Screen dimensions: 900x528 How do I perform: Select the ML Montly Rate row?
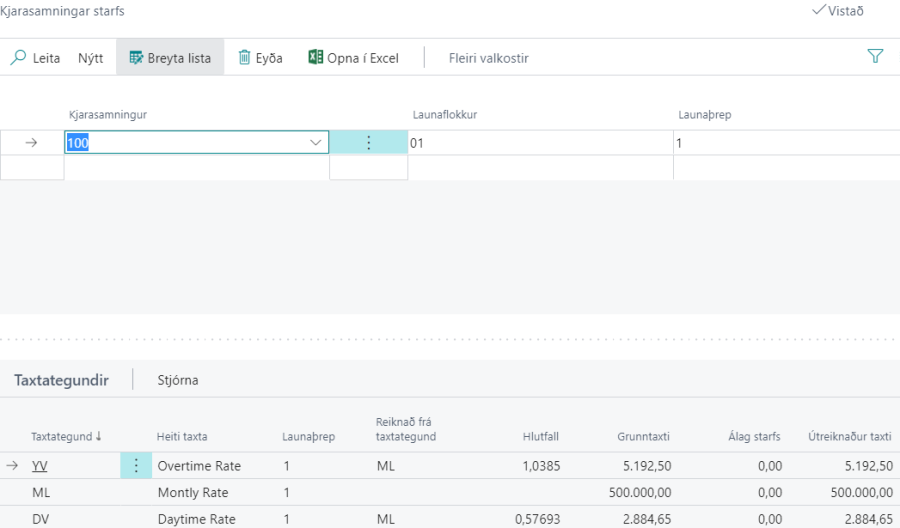point(200,492)
